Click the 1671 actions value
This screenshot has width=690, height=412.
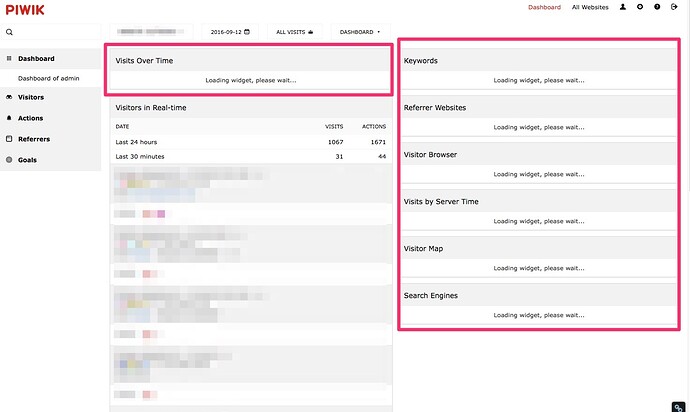click(378, 142)
